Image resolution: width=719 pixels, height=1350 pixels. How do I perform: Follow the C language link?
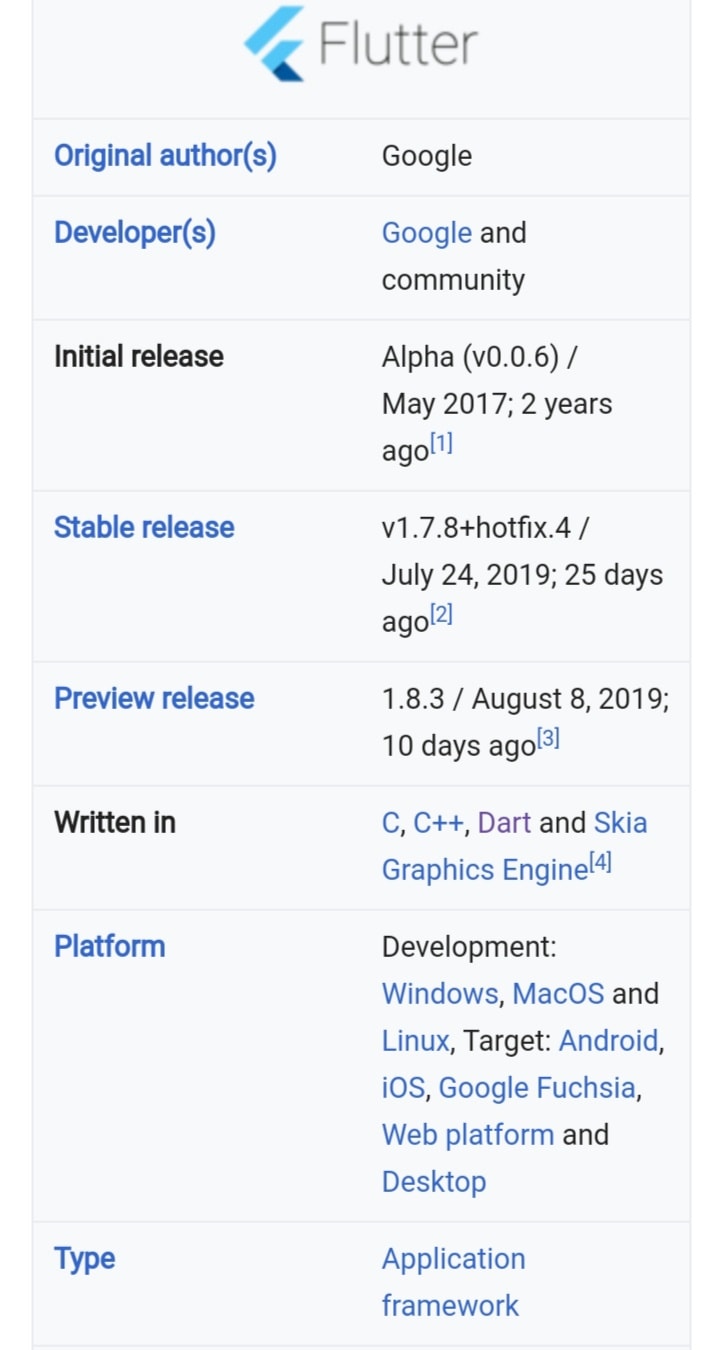391,823
